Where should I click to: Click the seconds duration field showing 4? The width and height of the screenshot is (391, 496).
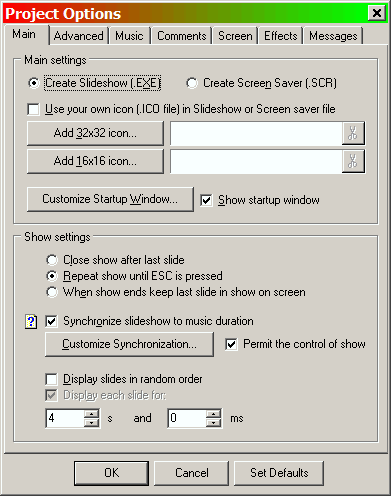coord(65,418)
